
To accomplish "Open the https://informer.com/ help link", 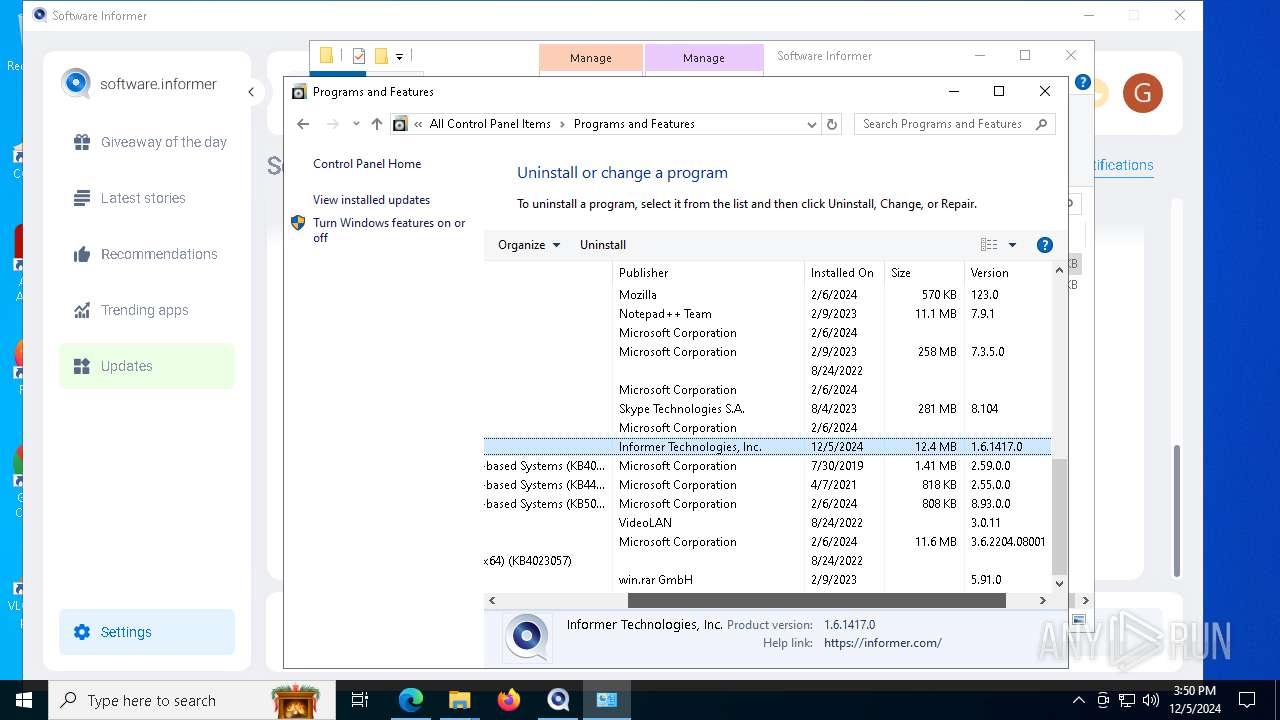I will click(882, 643).
